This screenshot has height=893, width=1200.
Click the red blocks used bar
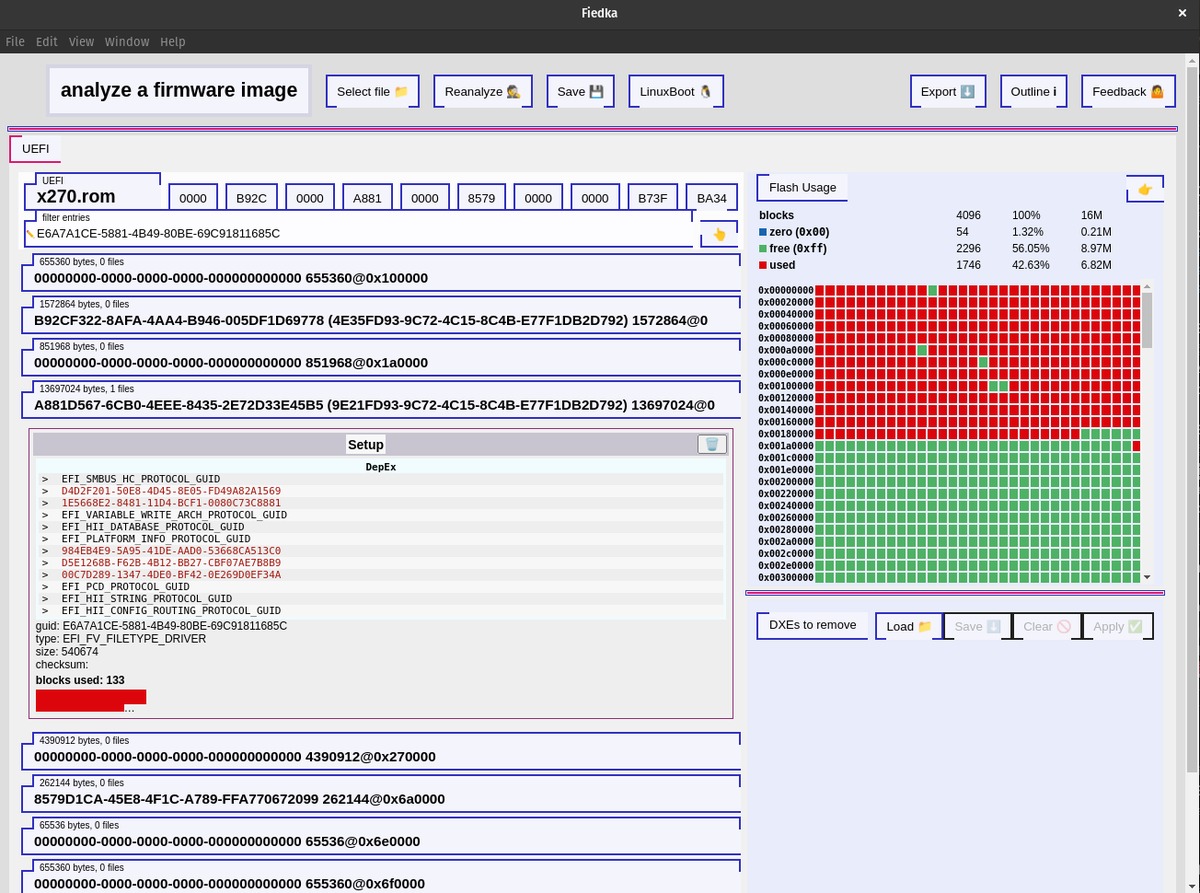pyautogui.click(x=91, y=700)
